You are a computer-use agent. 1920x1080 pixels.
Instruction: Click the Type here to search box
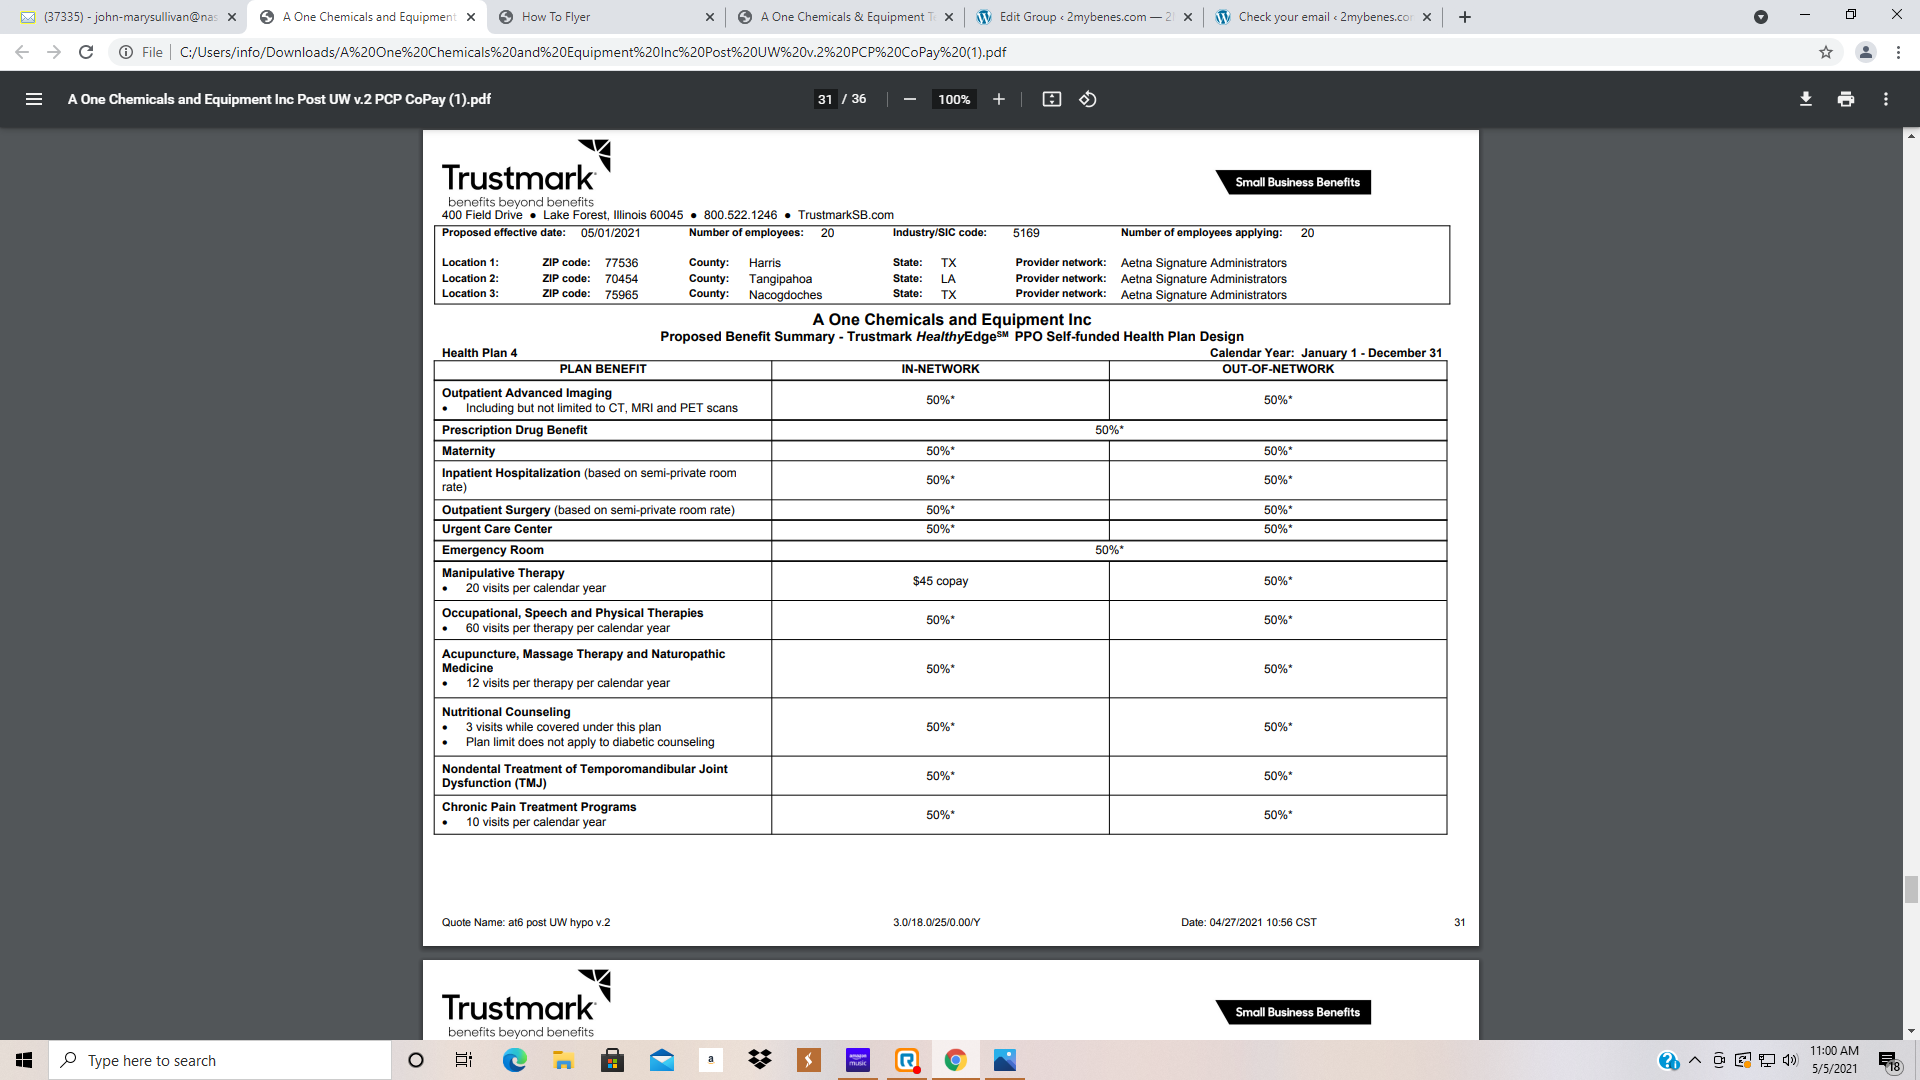(220, 1060)
